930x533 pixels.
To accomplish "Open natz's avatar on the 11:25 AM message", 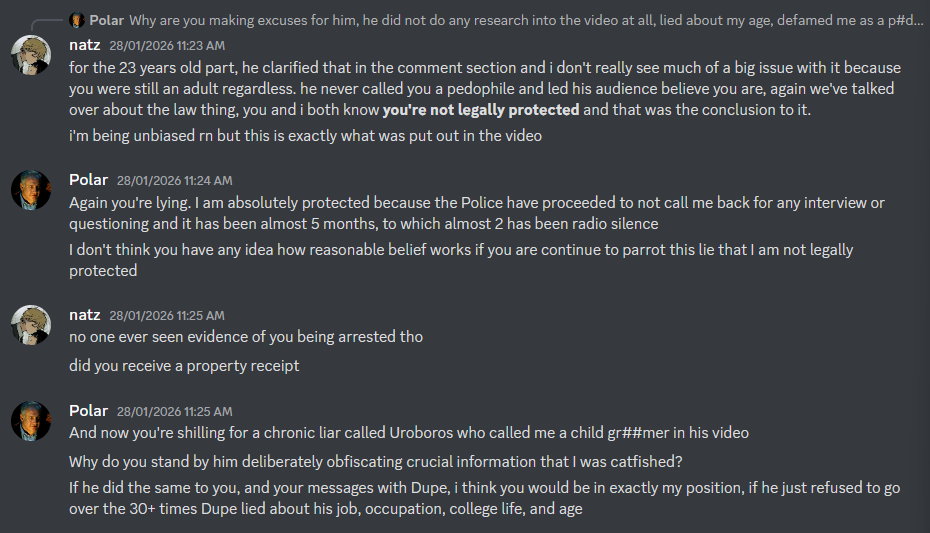I will [31, 325].
